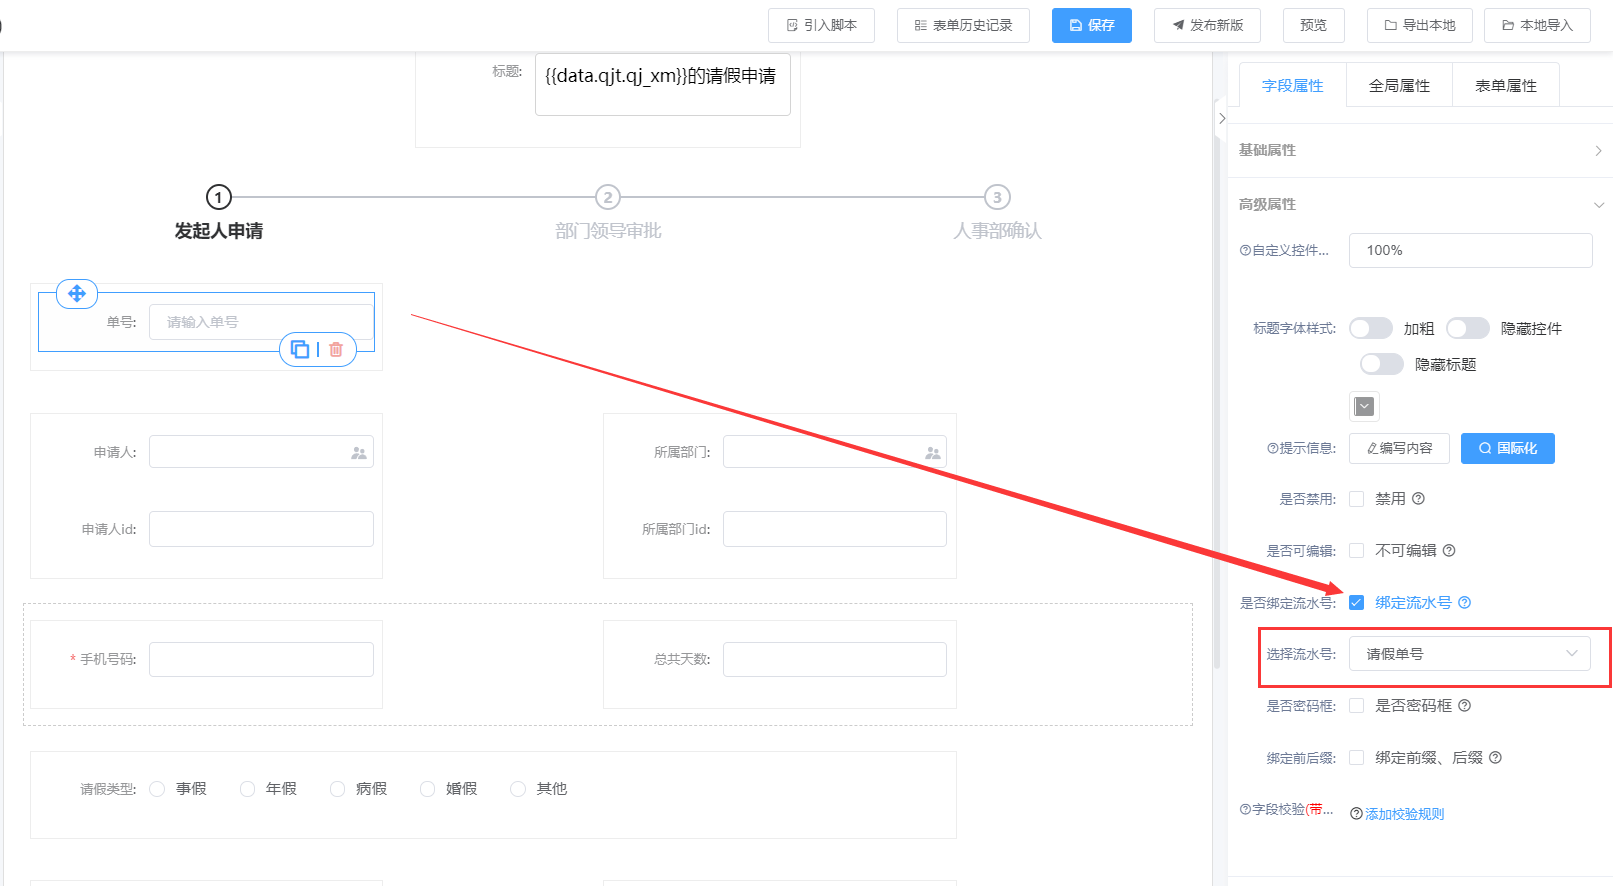Select the 婚假 radio button
This screenshot has width=1613, height=886.
click(x=427, y=789)
